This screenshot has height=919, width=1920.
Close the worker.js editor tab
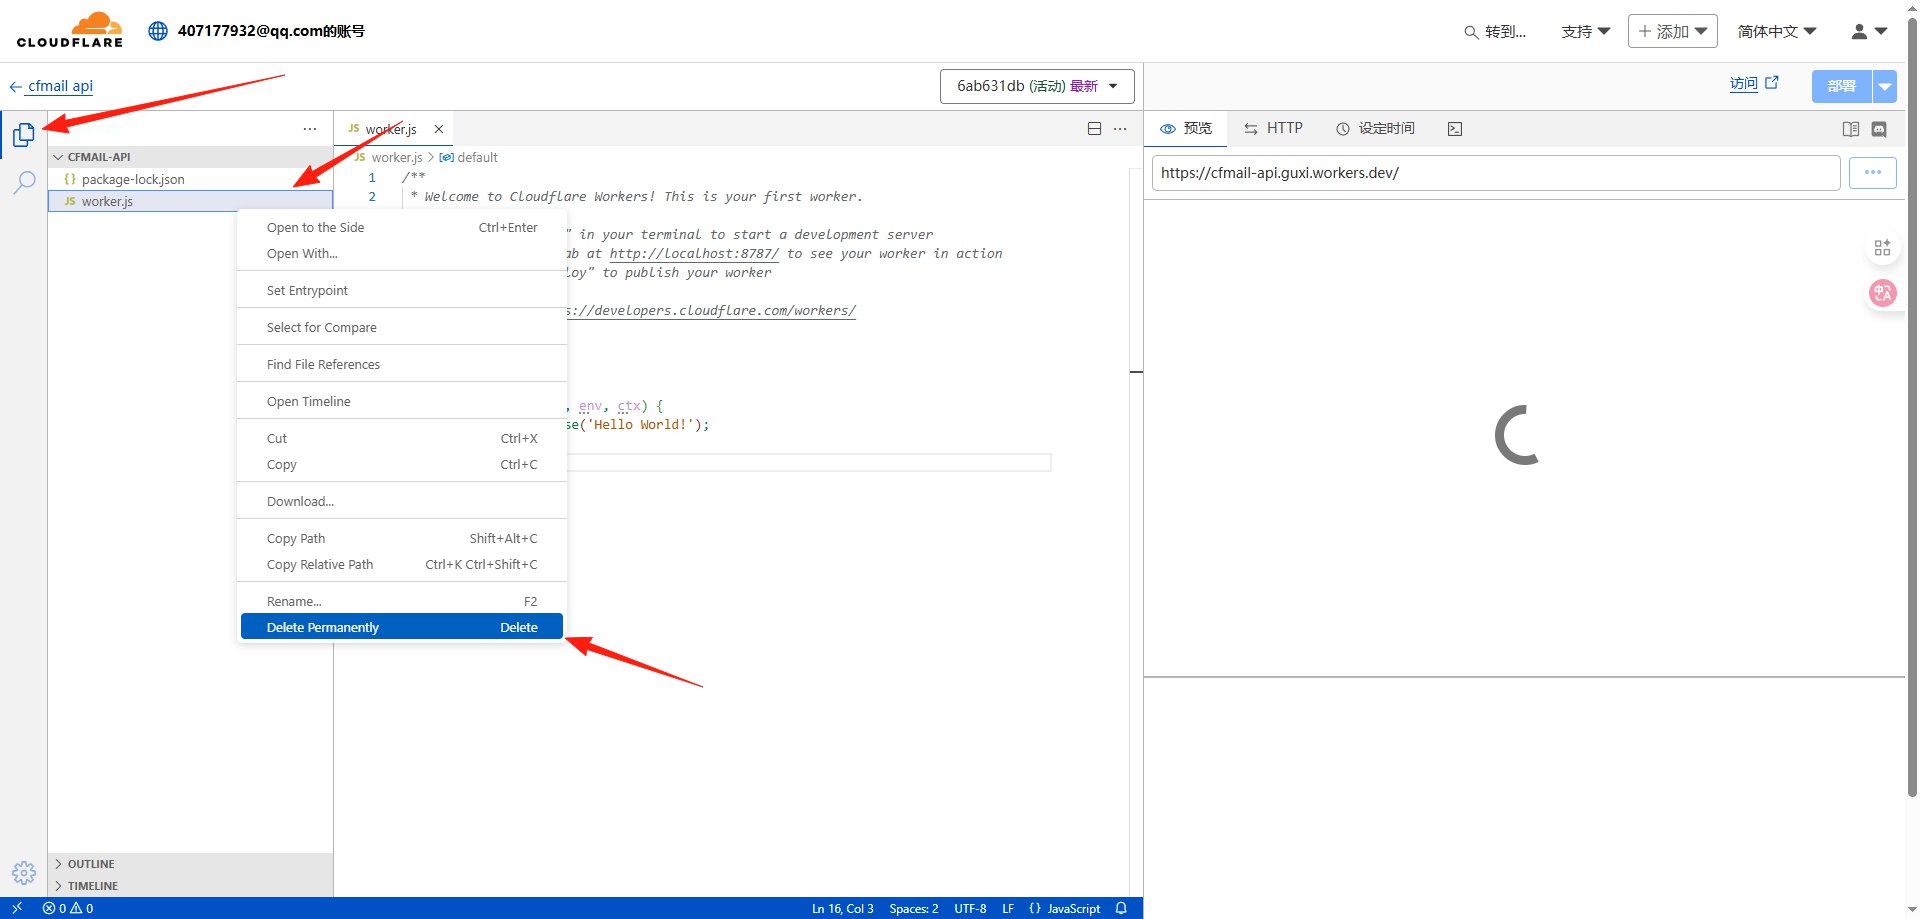[438, 129]
